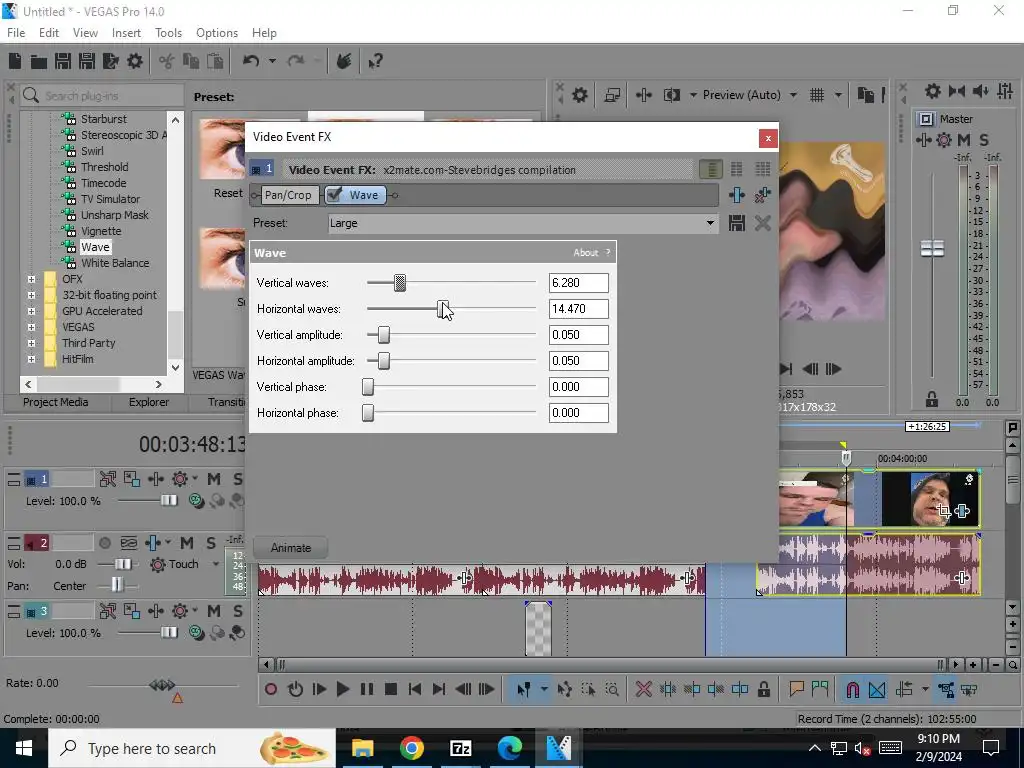Switch to the Project Media tab
The width and height of the screenshot is (1024, 768).
56,402
